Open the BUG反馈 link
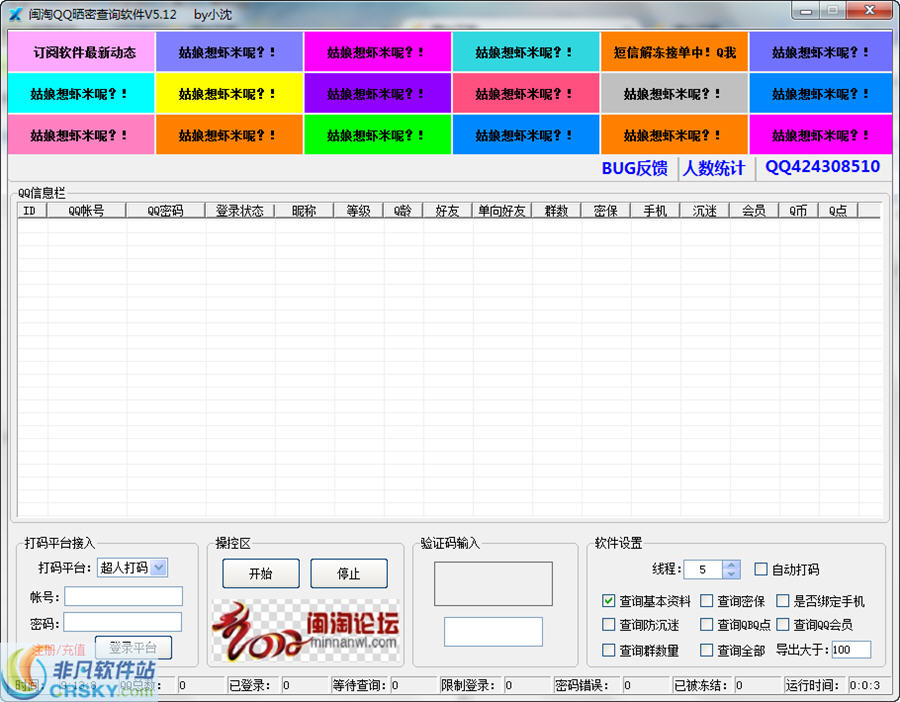 tap(634, 168)
